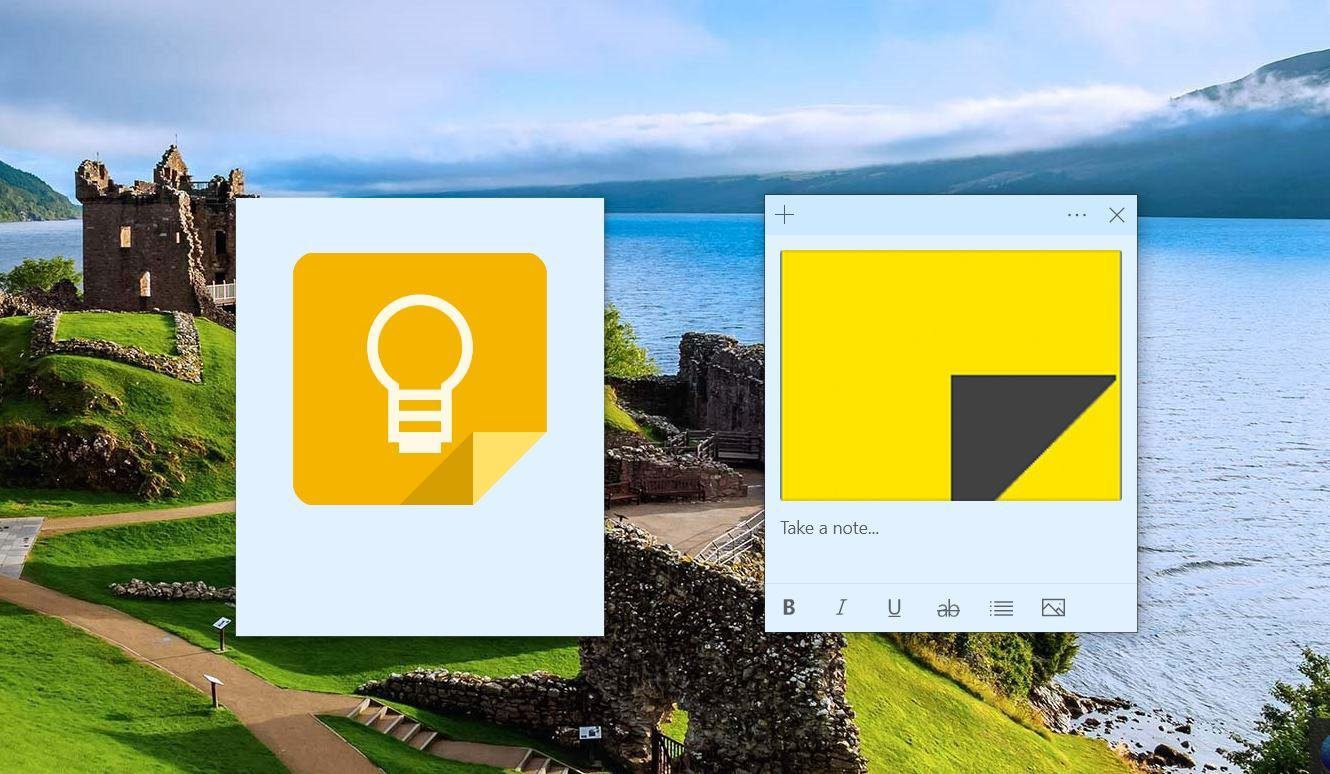Toggle bold formatting in the note

pos(789,607)
